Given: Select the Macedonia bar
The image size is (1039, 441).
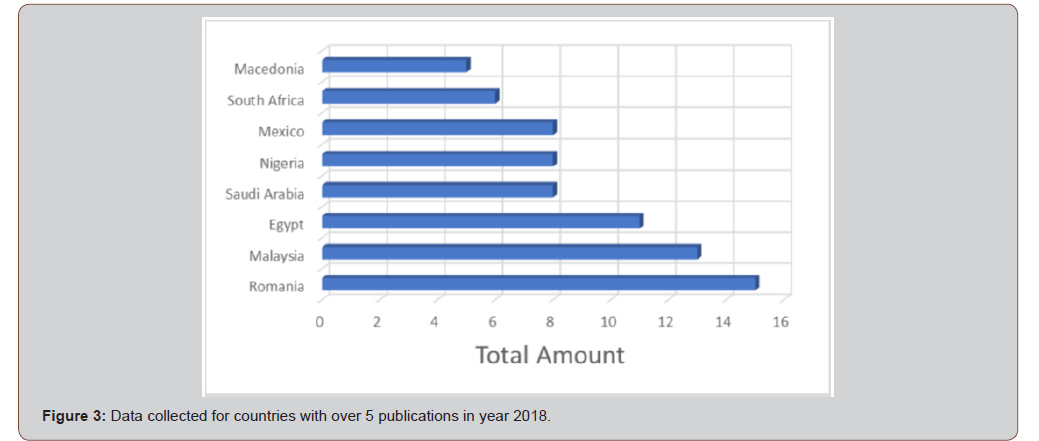Looking at the screenshot, I should tap(396, 66).
